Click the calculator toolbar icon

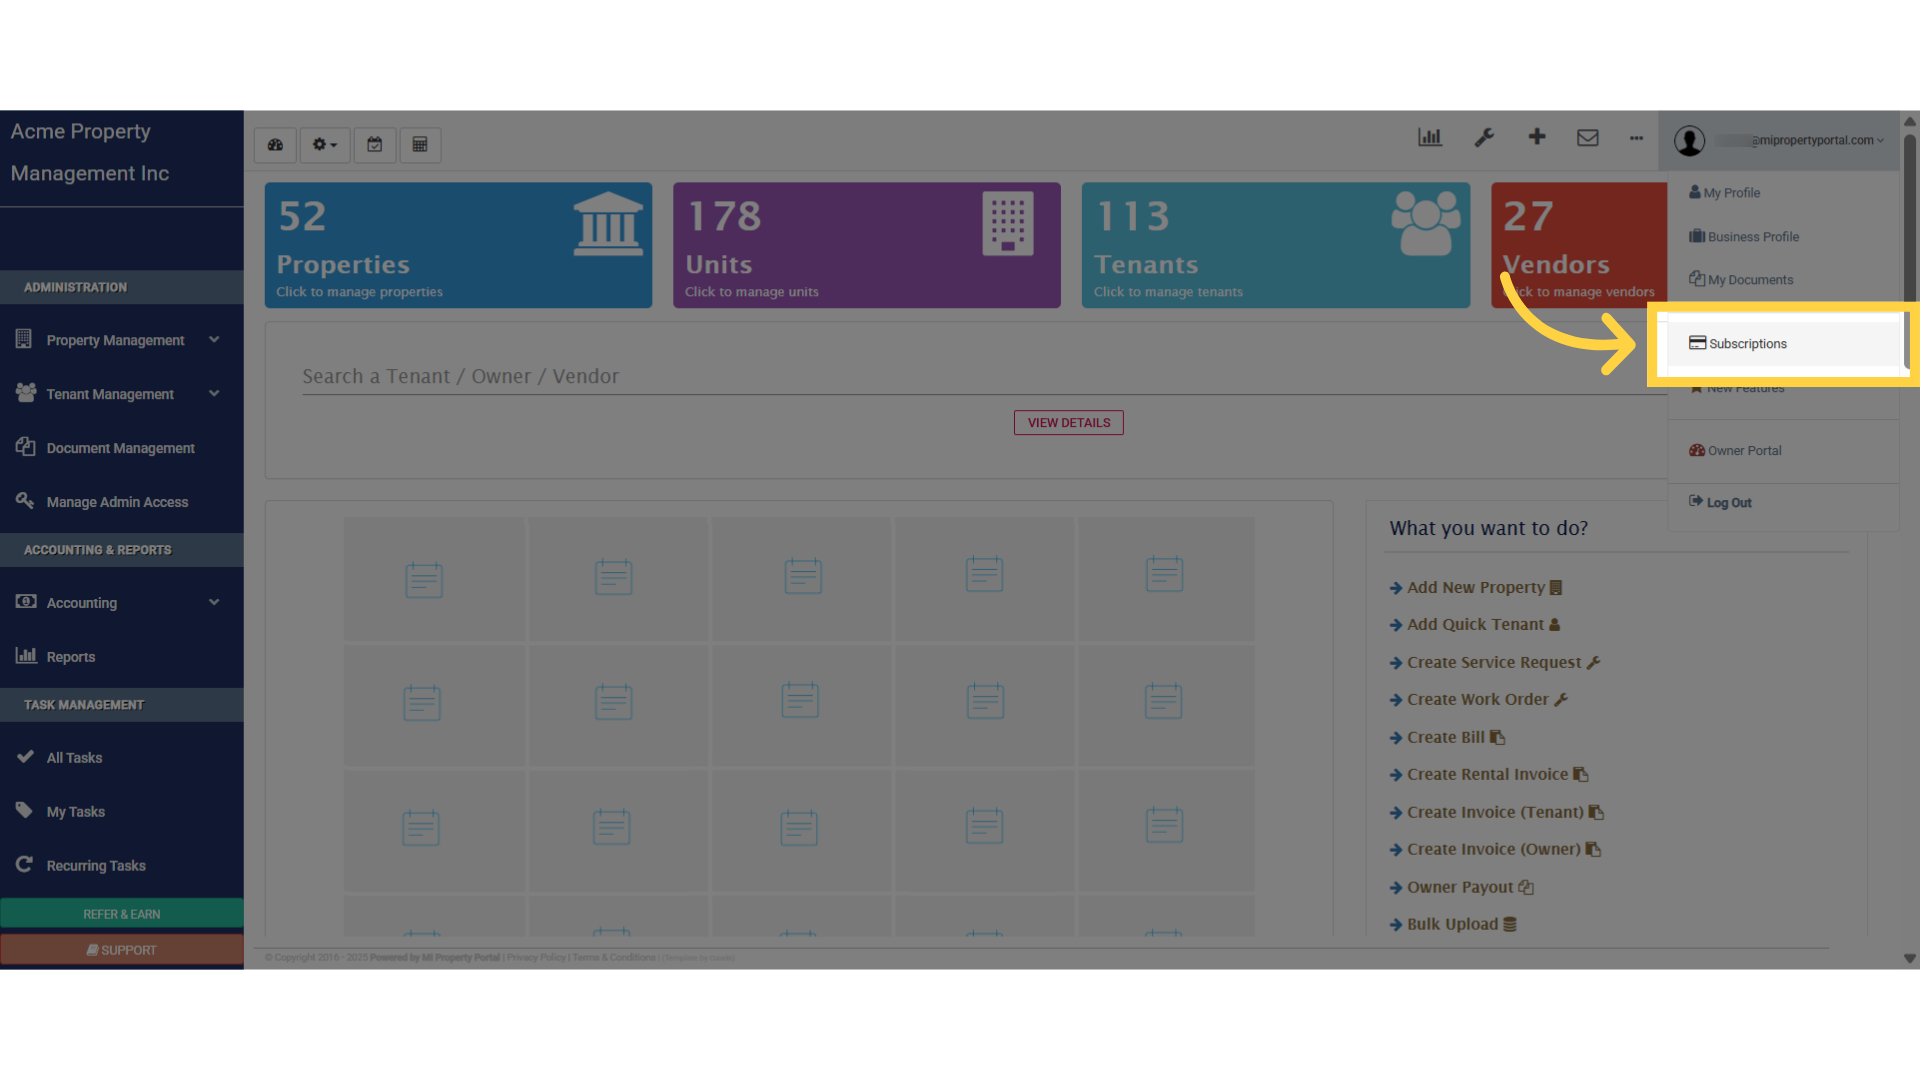point(420,145)
